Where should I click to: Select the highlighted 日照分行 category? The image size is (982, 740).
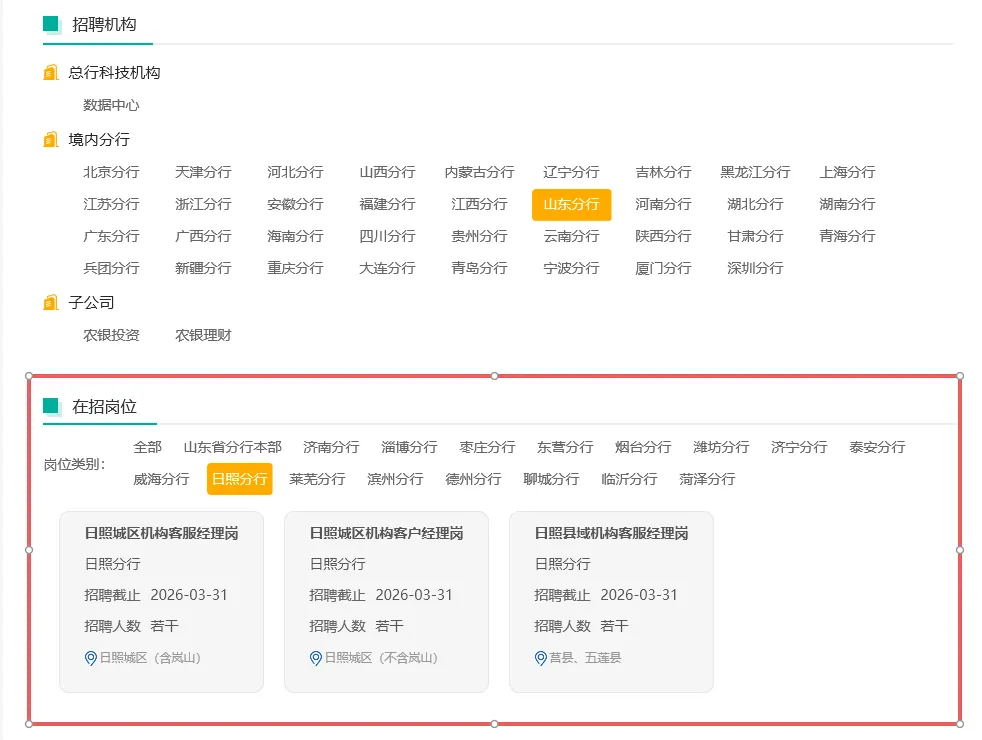[x=239, y=479]
